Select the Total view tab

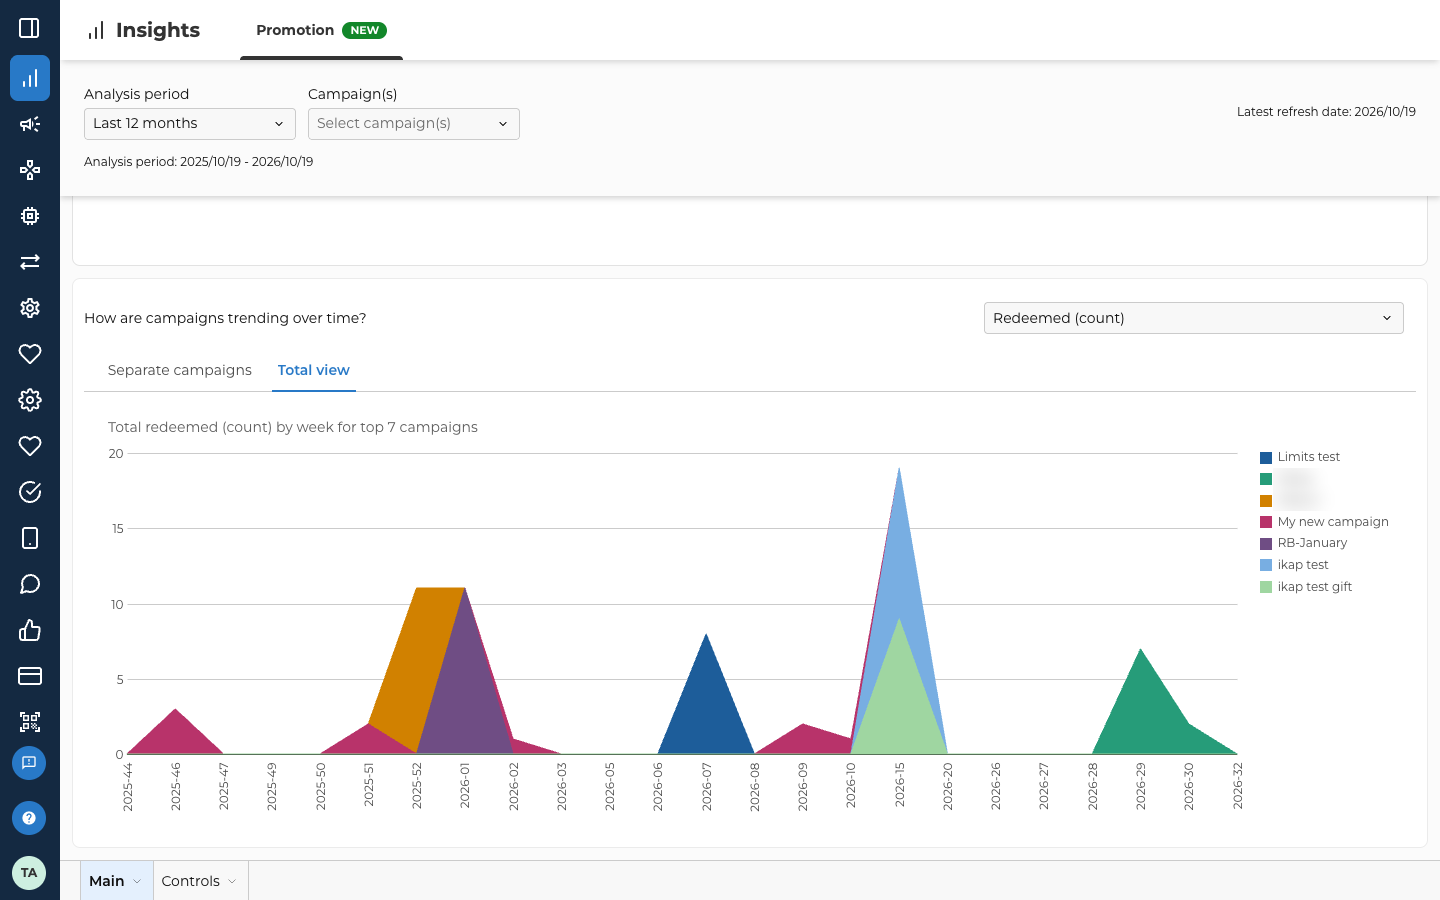tap(314, 370)
